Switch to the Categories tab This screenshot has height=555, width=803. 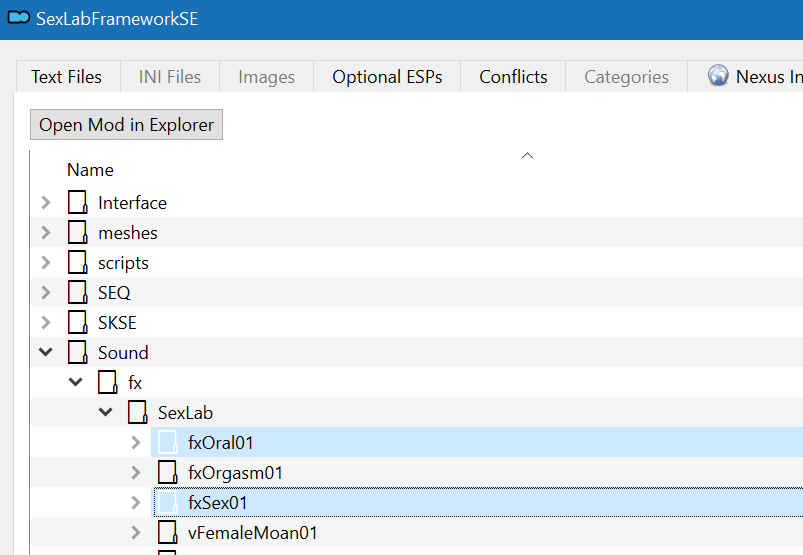(x=626, y=77)
